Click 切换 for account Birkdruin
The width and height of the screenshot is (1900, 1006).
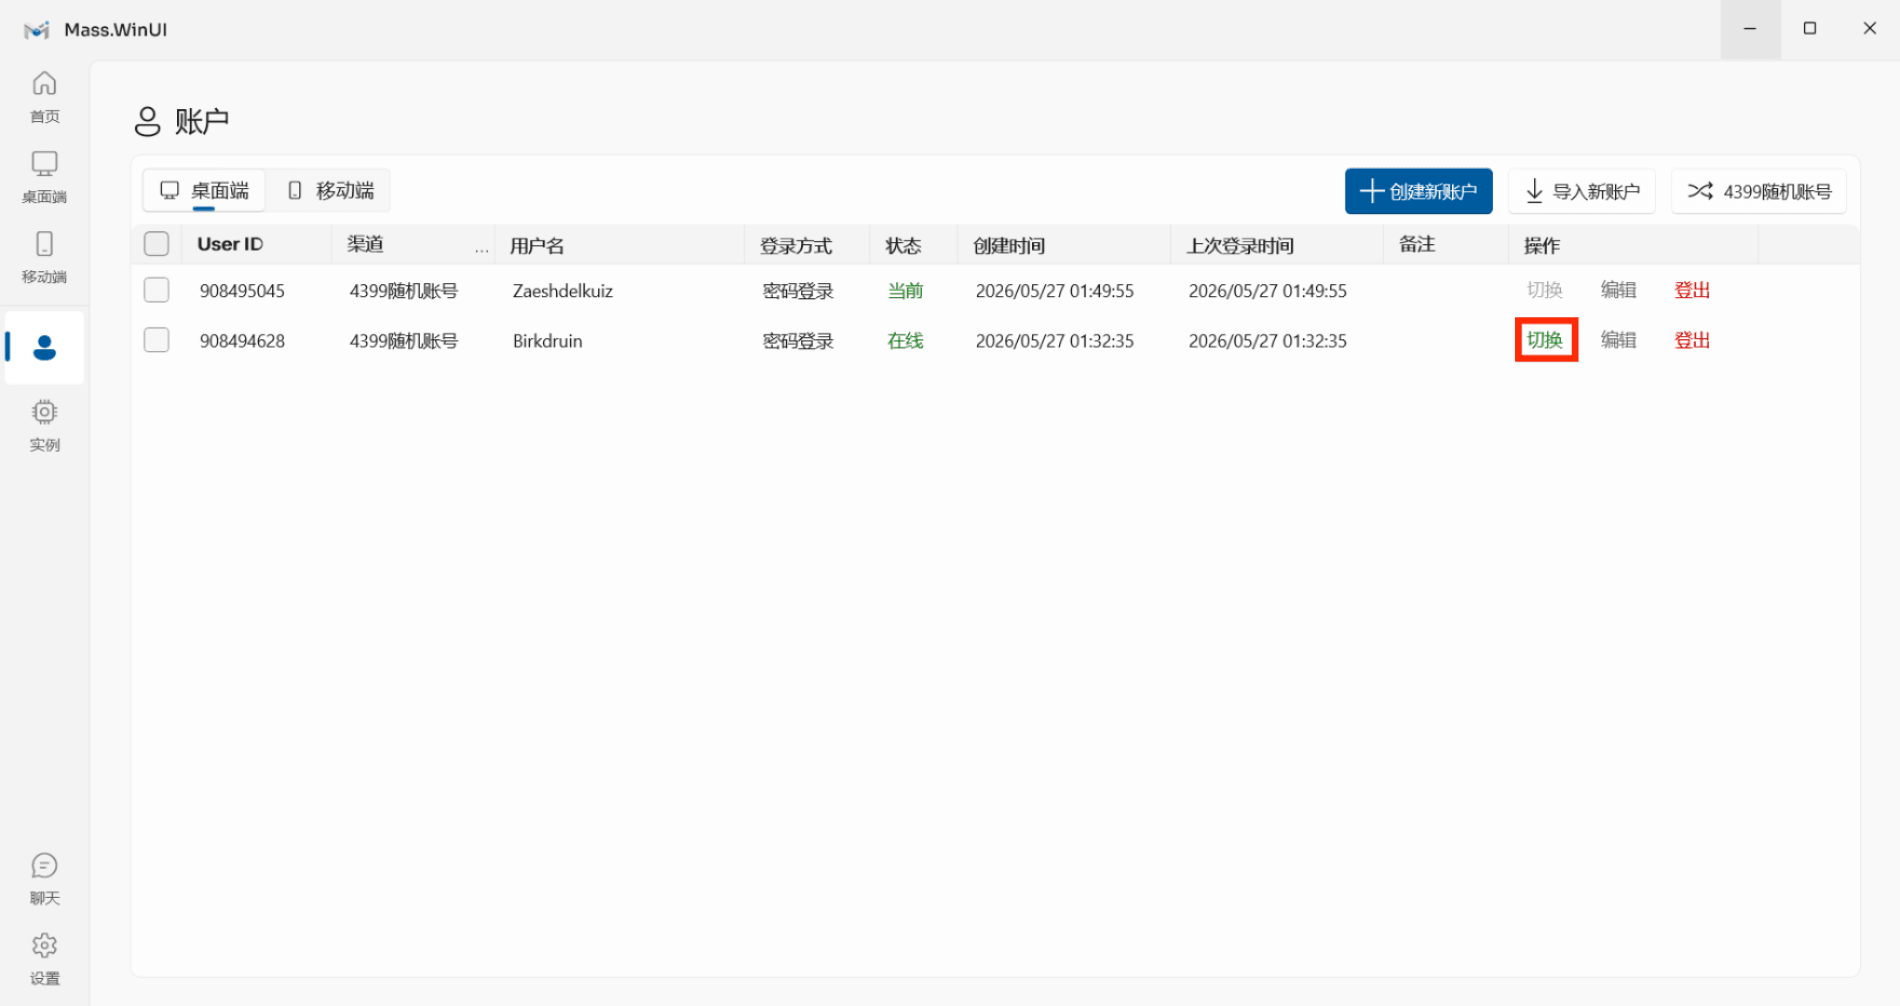(1545, 340)
